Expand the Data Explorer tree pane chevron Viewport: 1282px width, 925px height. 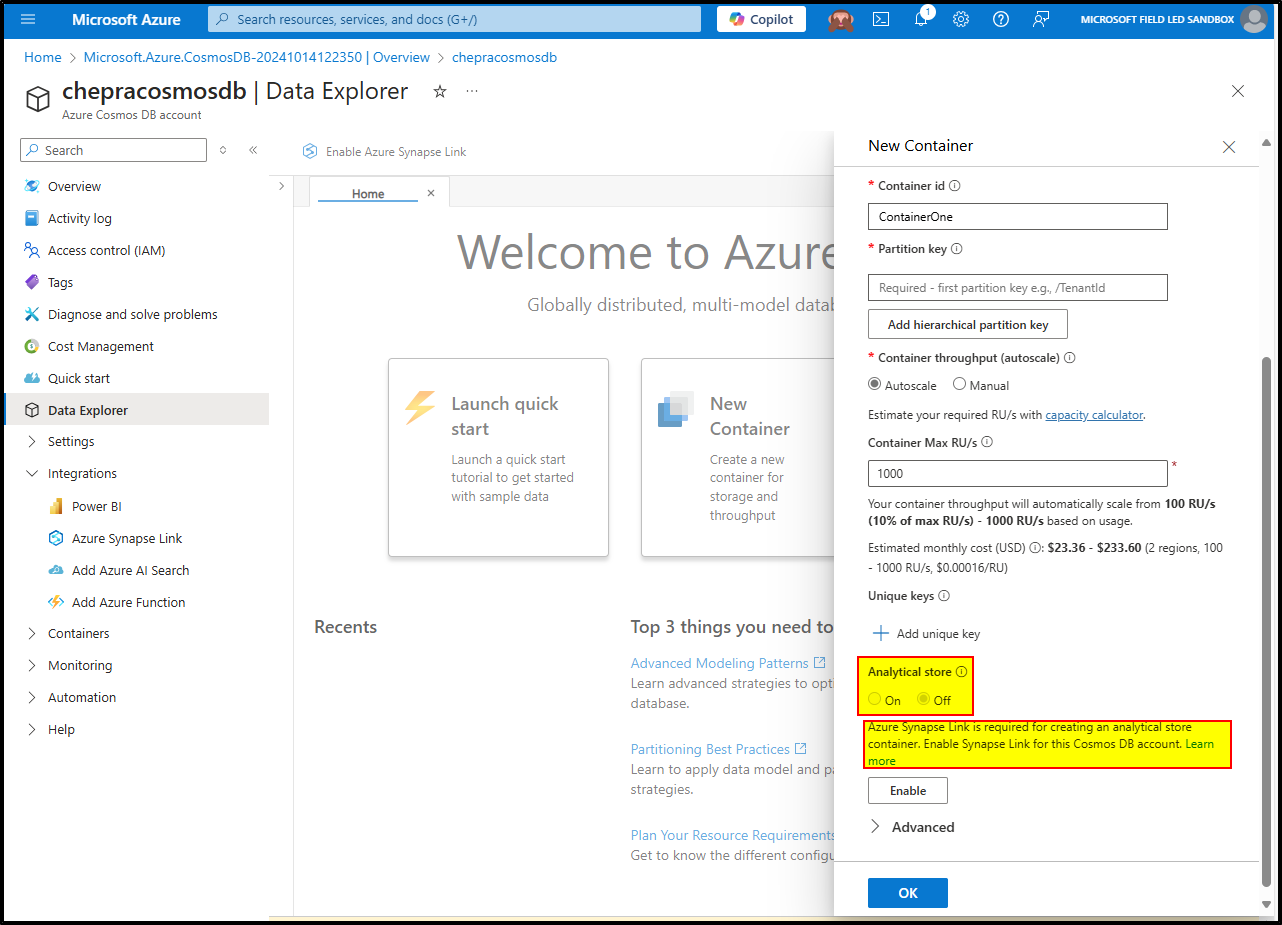[281, 186]
